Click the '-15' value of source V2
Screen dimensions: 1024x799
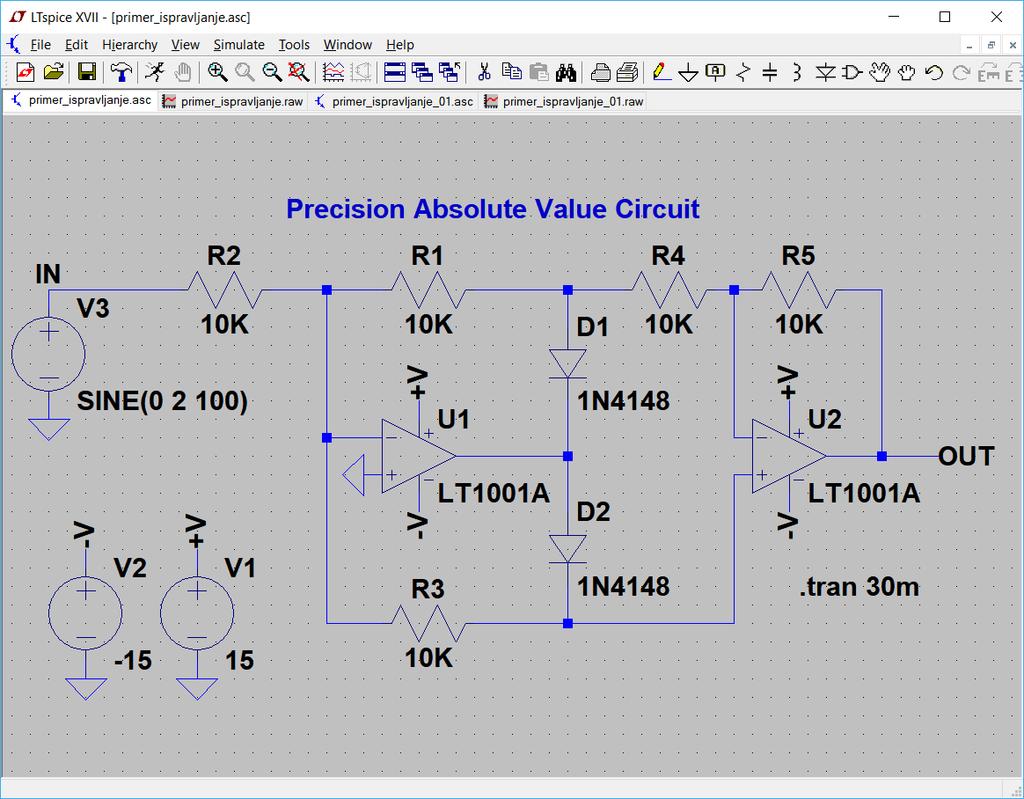click(133, 660)
